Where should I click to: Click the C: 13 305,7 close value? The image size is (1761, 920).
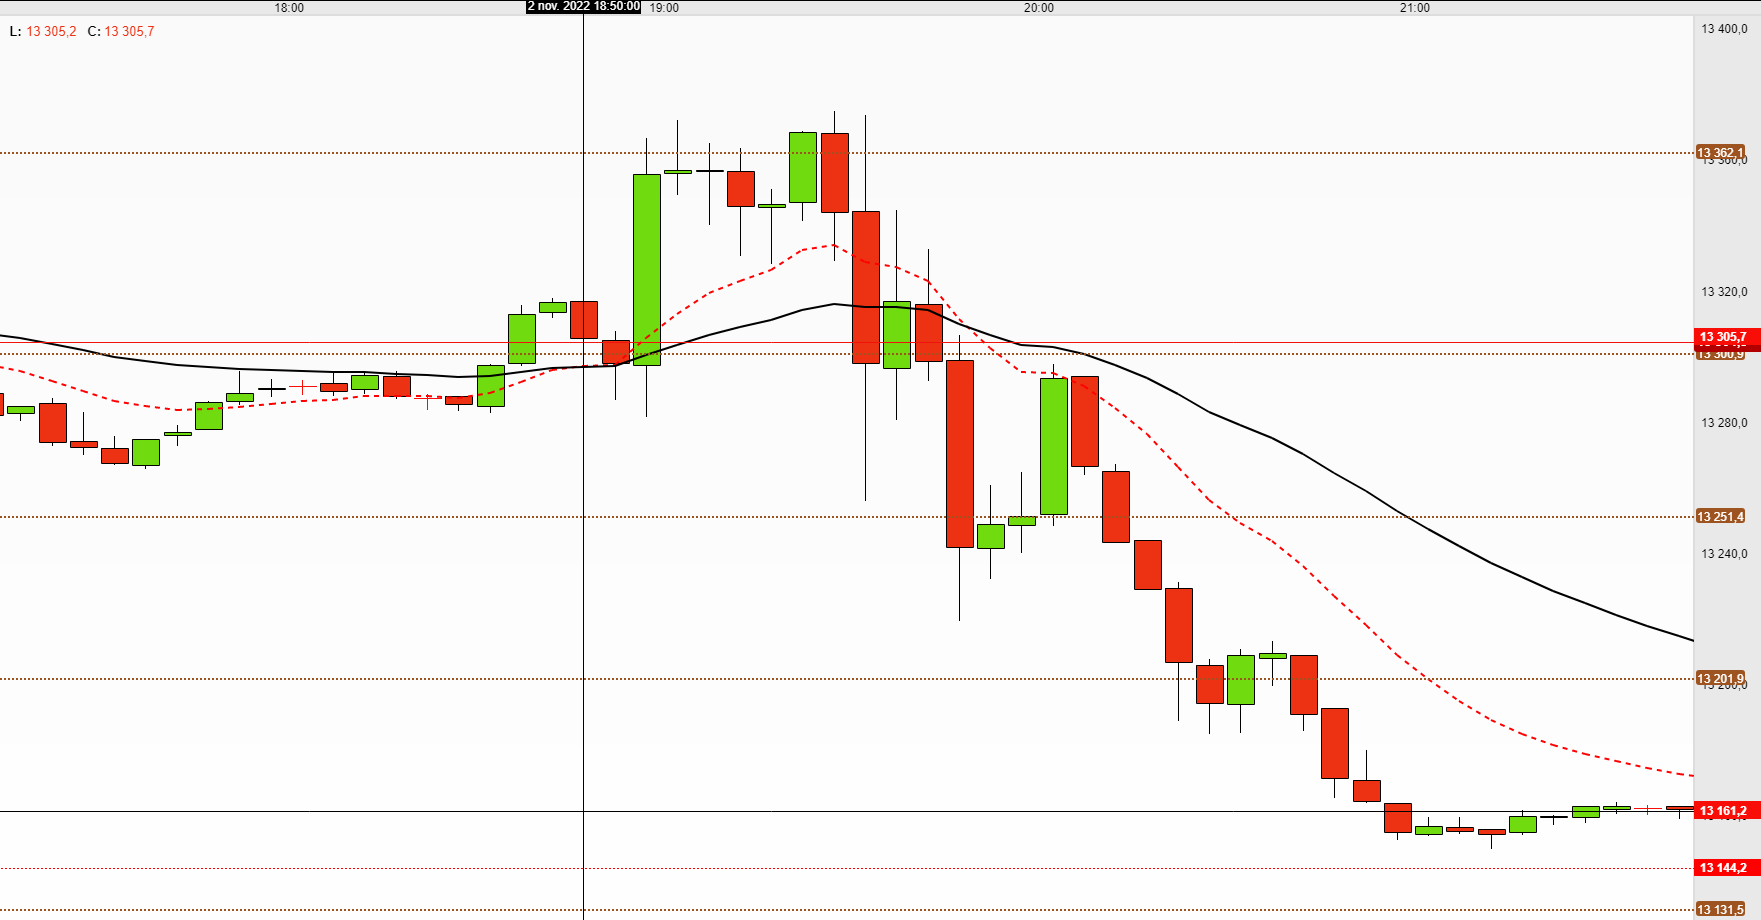click(x=121, y=31)
